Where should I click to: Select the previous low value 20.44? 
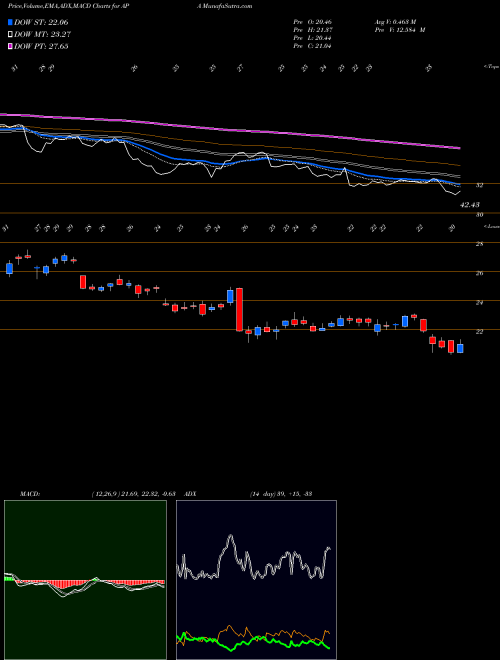click(322, 38)
